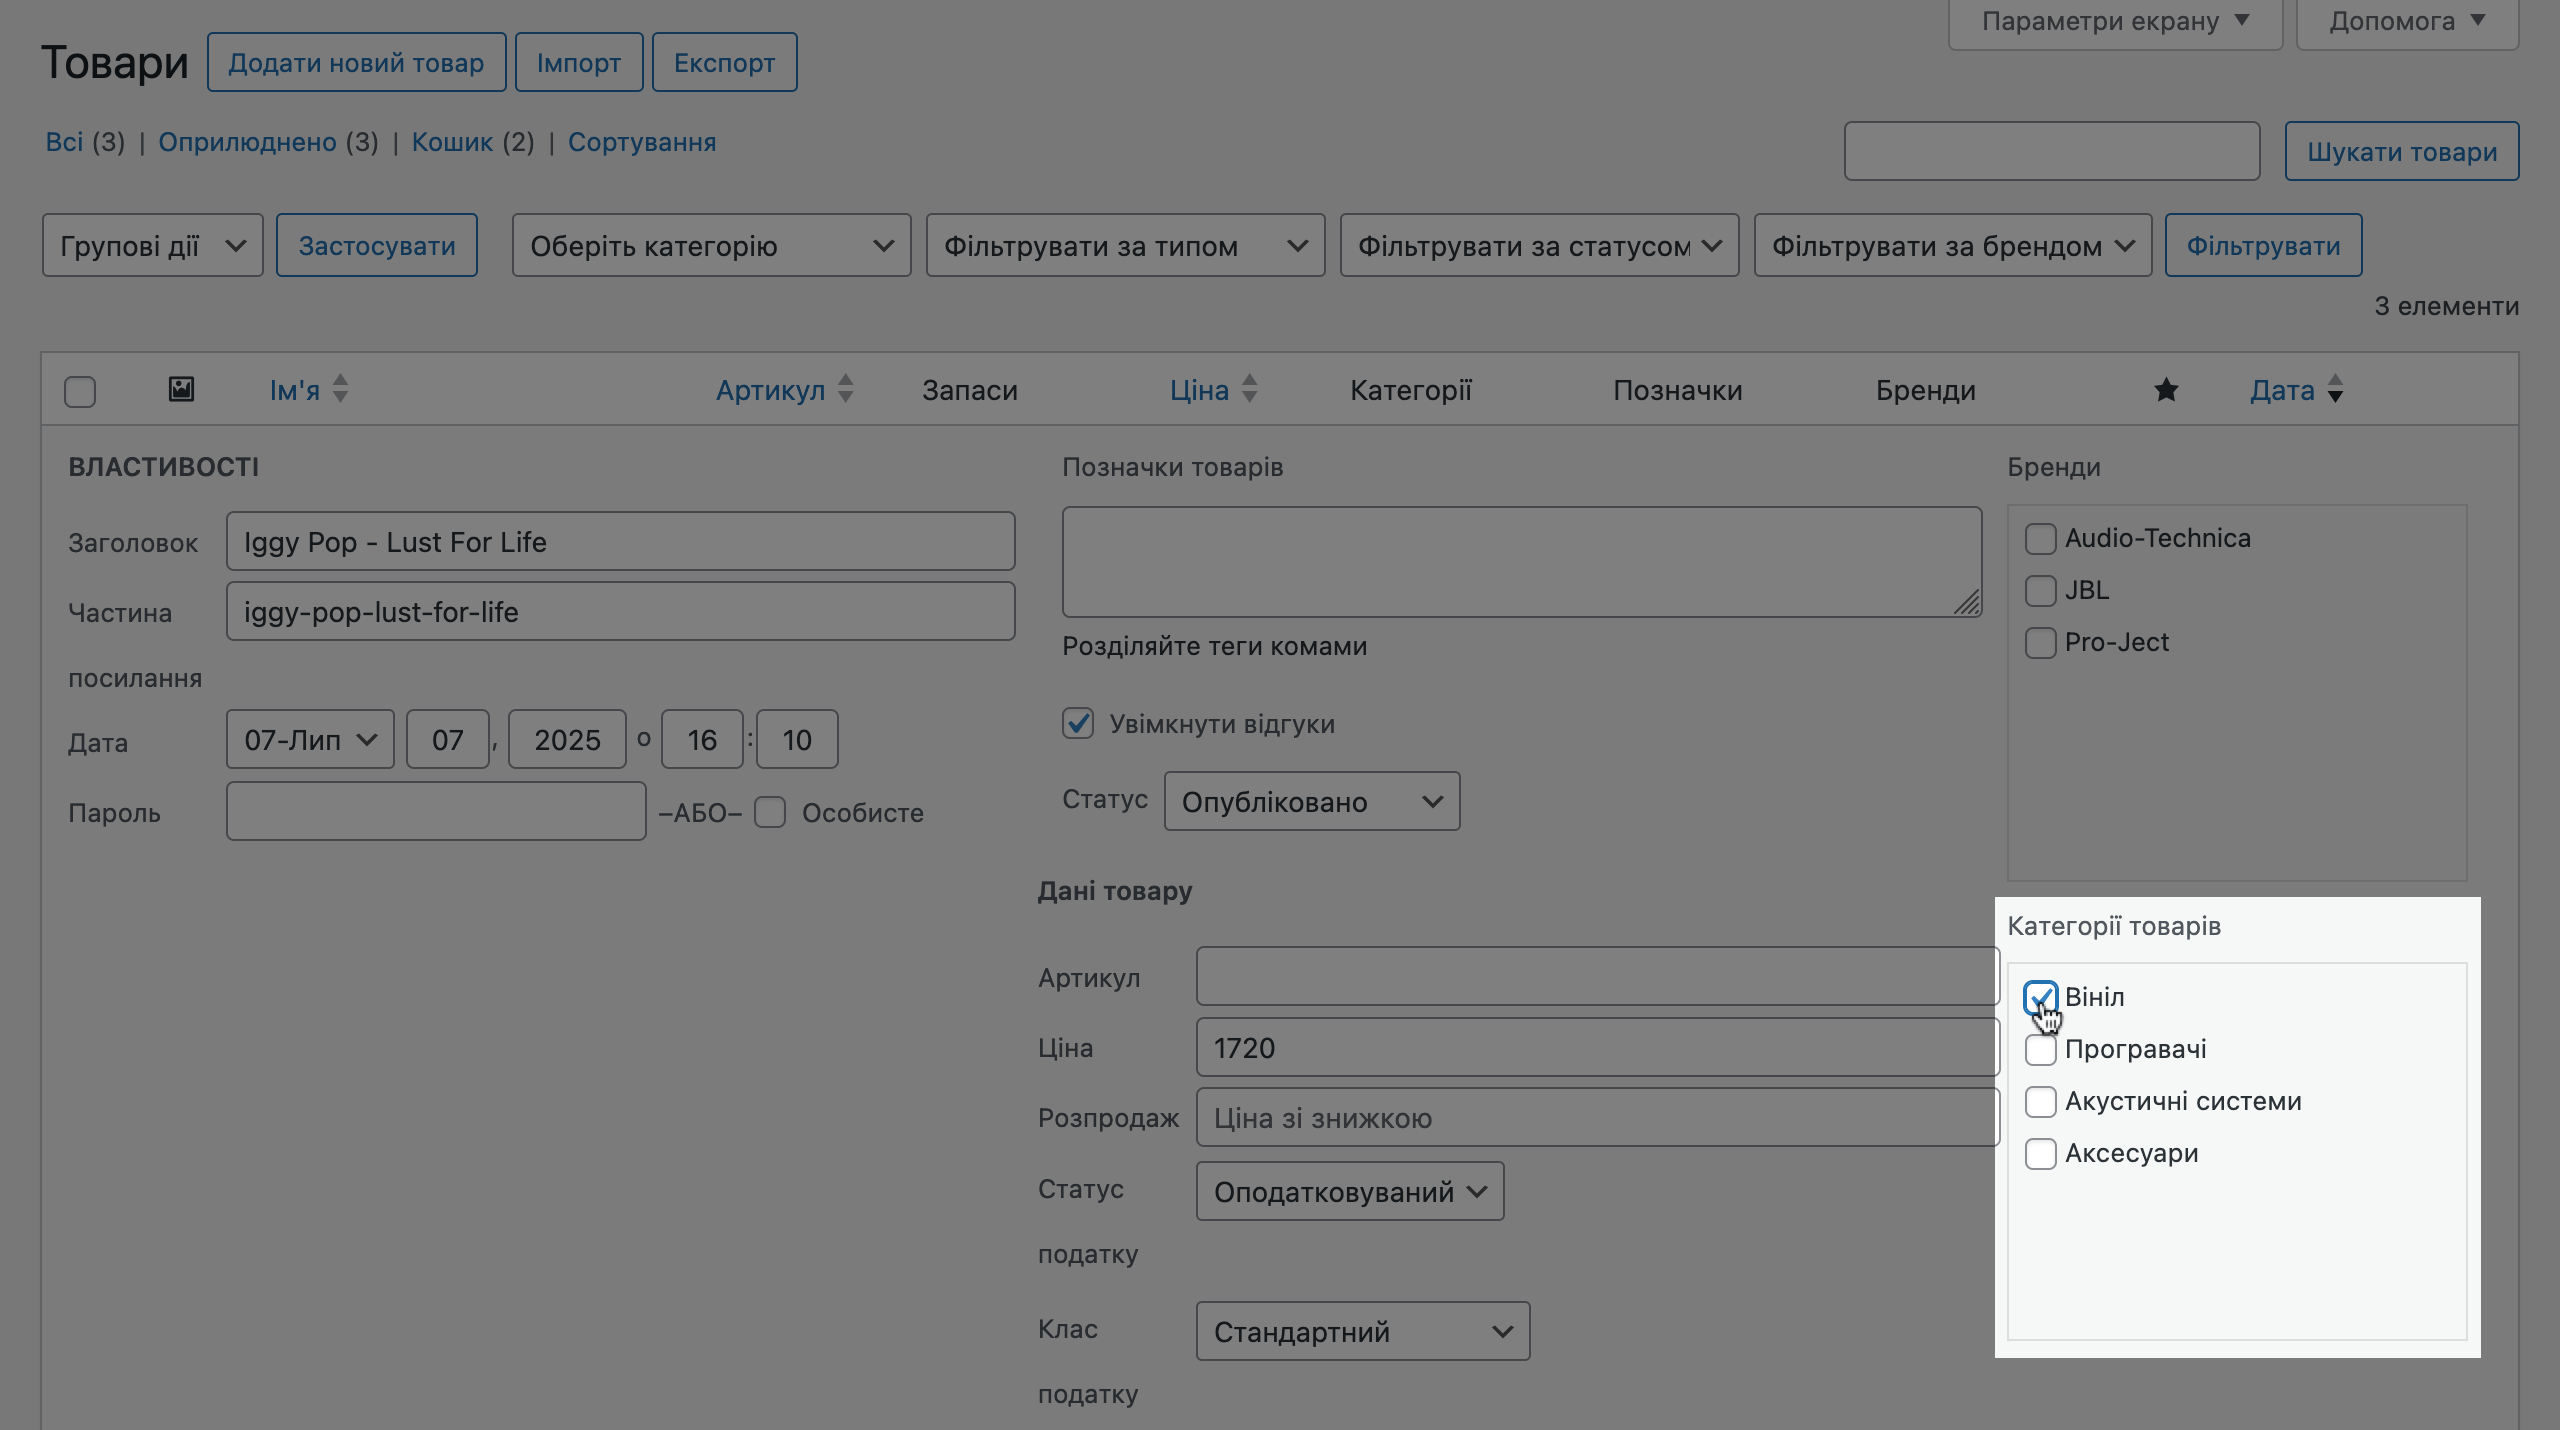The width and height of the screenshot is (2560, 1430).
Task: Click the empty Артикул SKU field
Action: 1597,976
